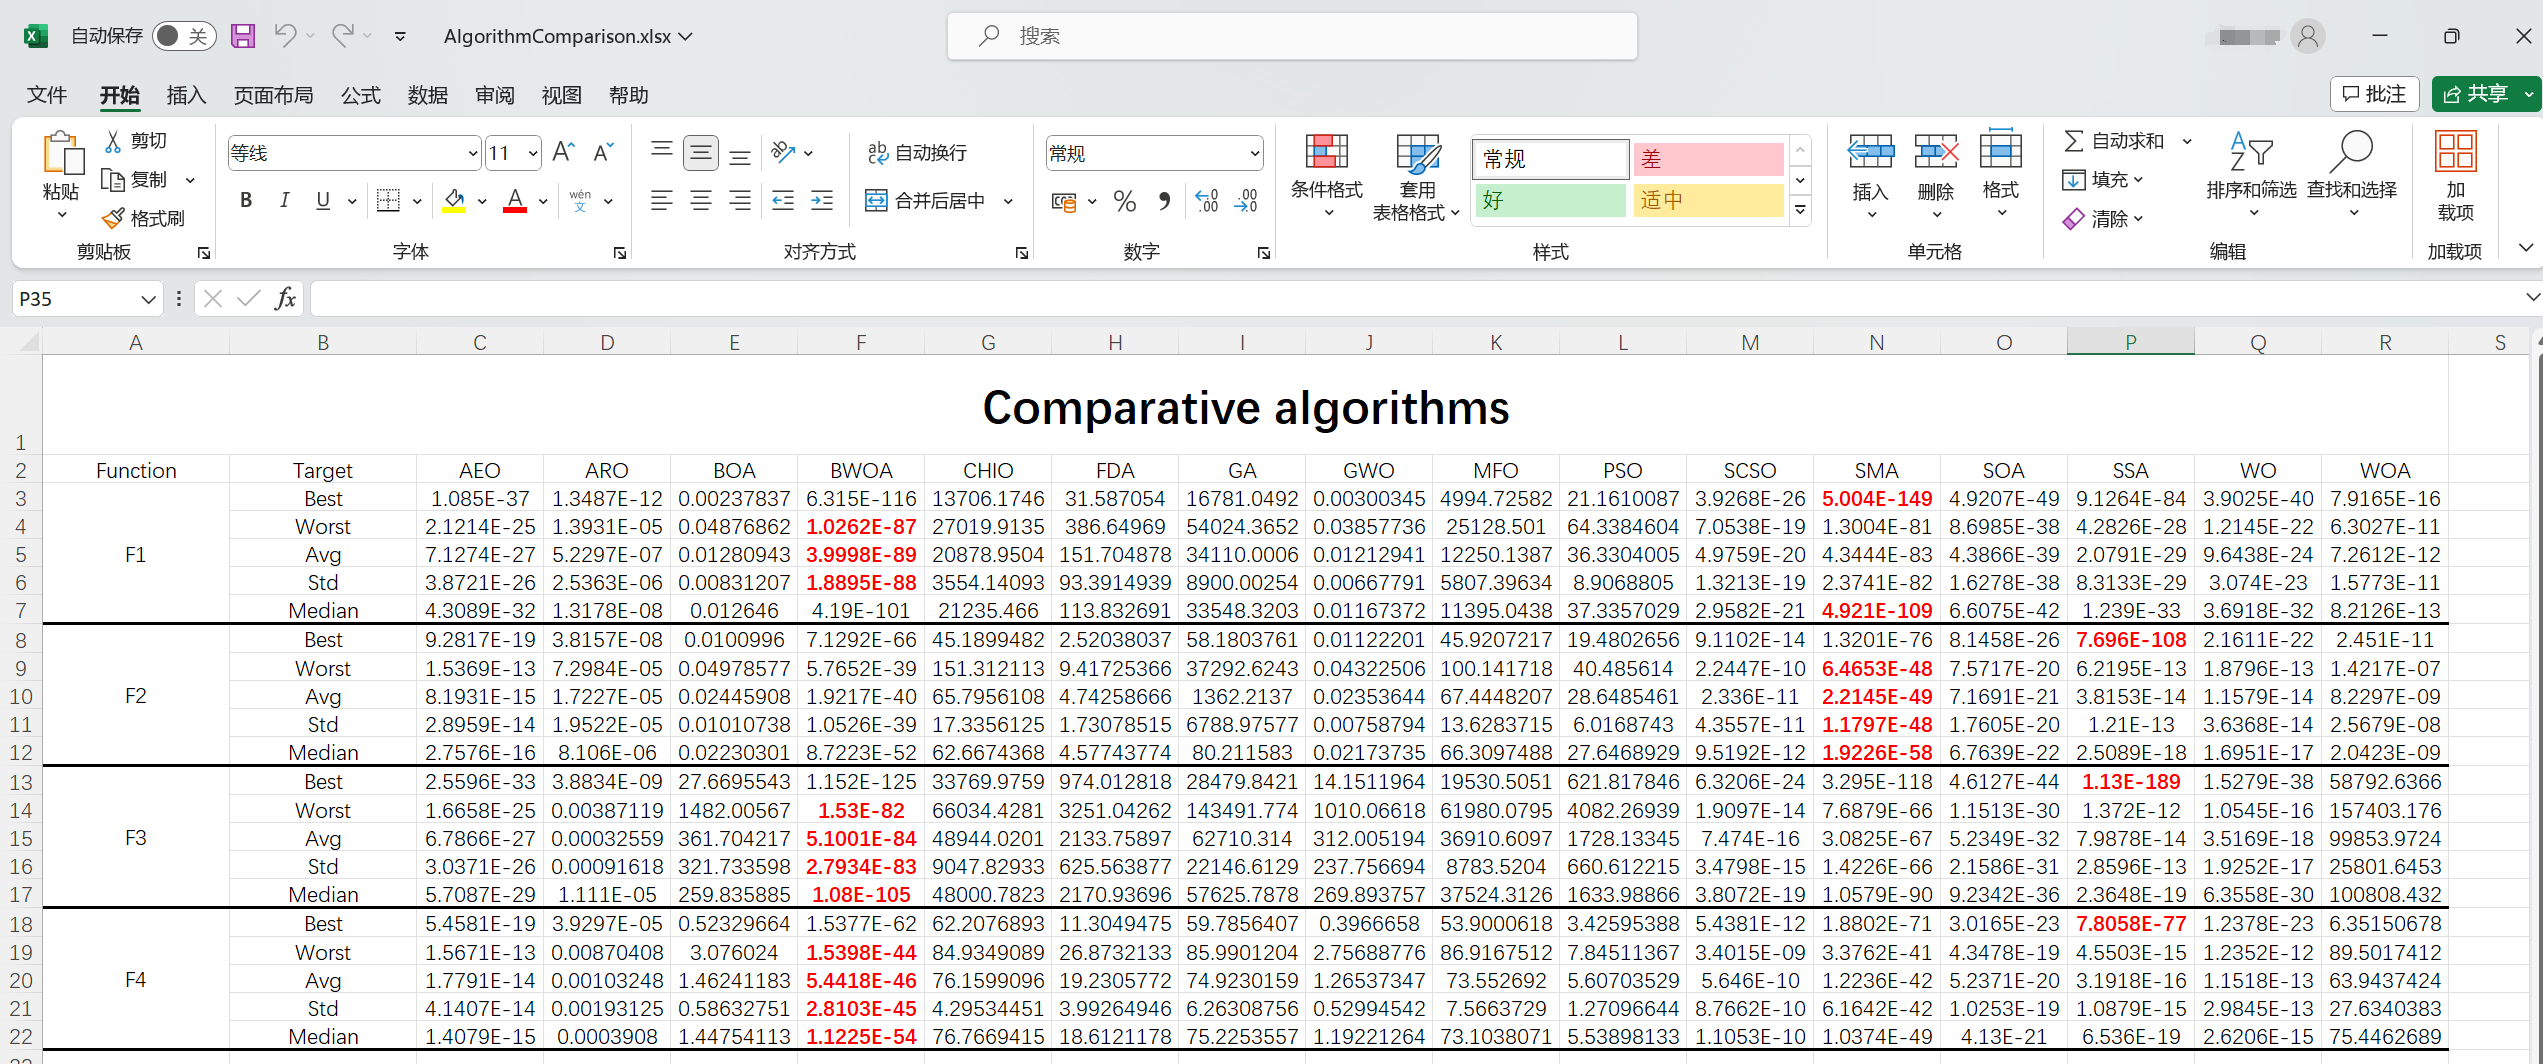This screenshot has height=1064, width=2543.
Task: Click the Fill button (填充)
Action: (x=2102, y=180)
